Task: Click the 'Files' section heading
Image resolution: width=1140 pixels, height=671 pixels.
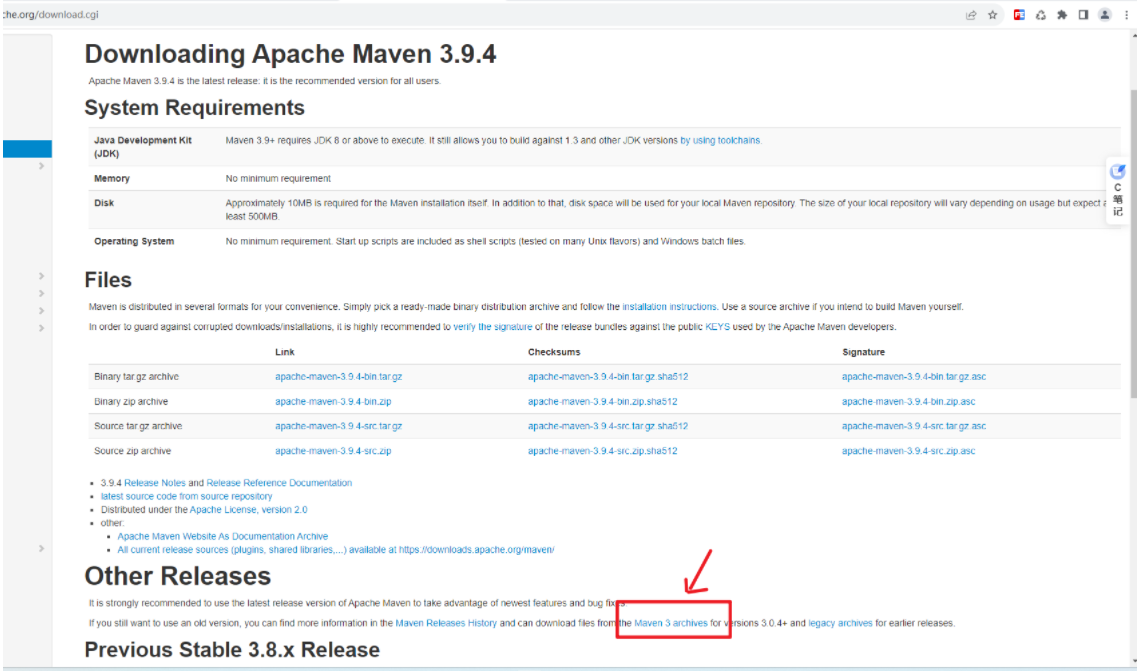Action: (108, 280)
